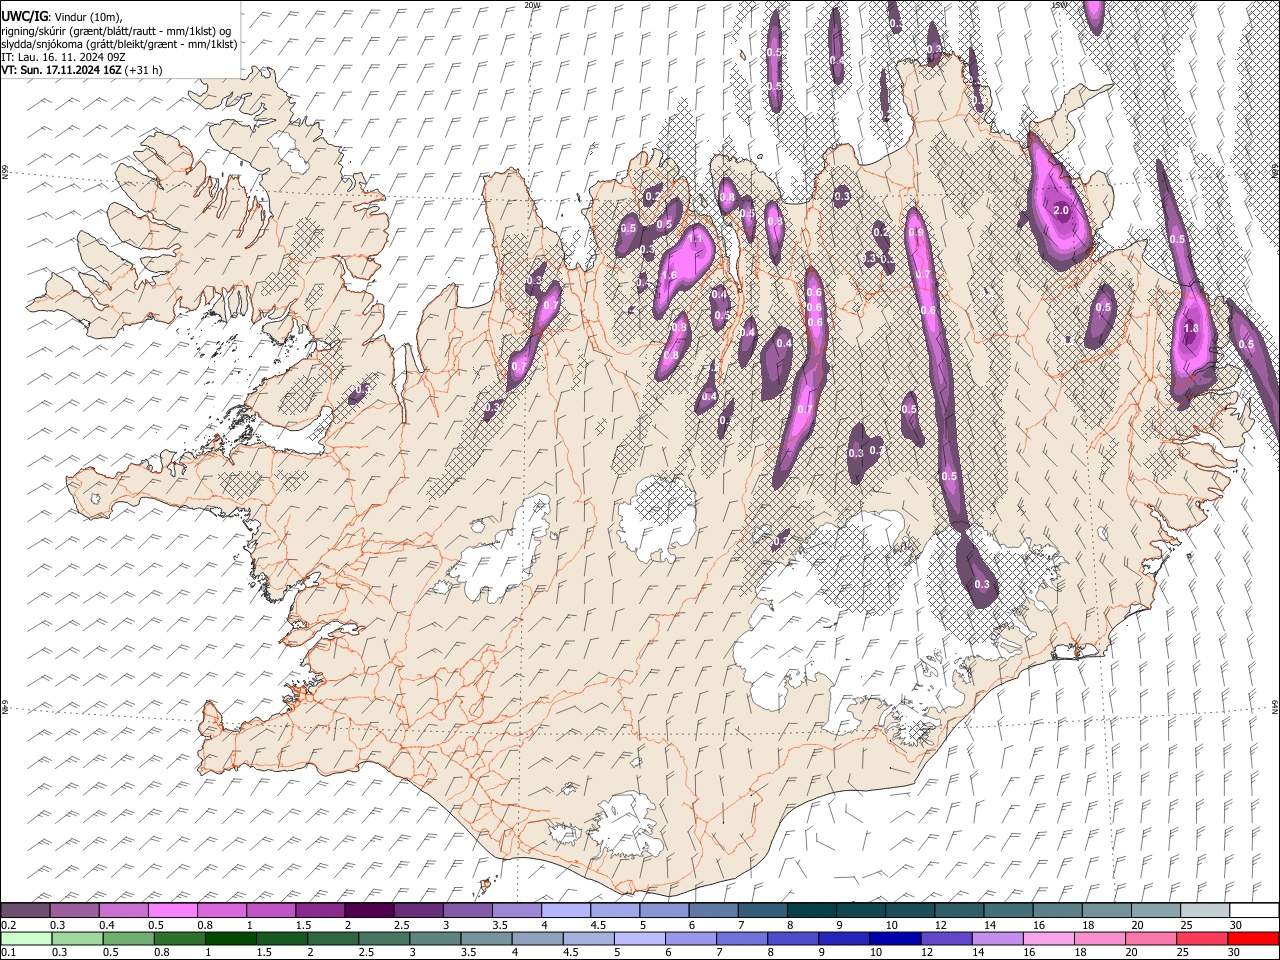Pick the dark green 1–1.5 swatch, lower legend
1280x960 pixels.
(x=230, y=938)
